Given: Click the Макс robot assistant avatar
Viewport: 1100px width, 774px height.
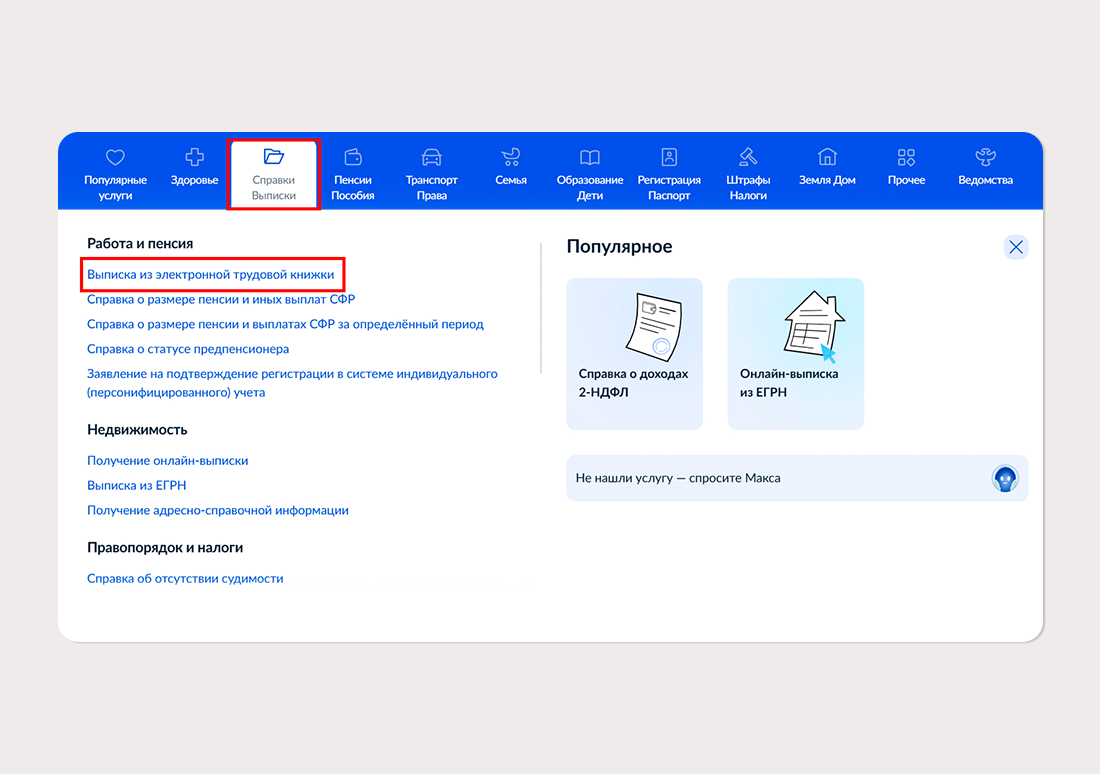Looking at the screenshot, I should [x=1005, y=479].
